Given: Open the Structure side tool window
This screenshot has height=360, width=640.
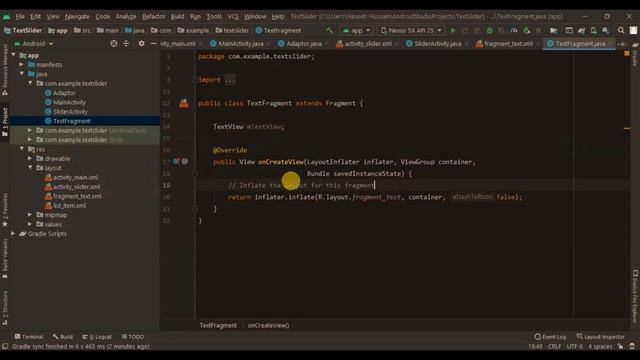Looking at the screenshot, I should pos(5,308).
